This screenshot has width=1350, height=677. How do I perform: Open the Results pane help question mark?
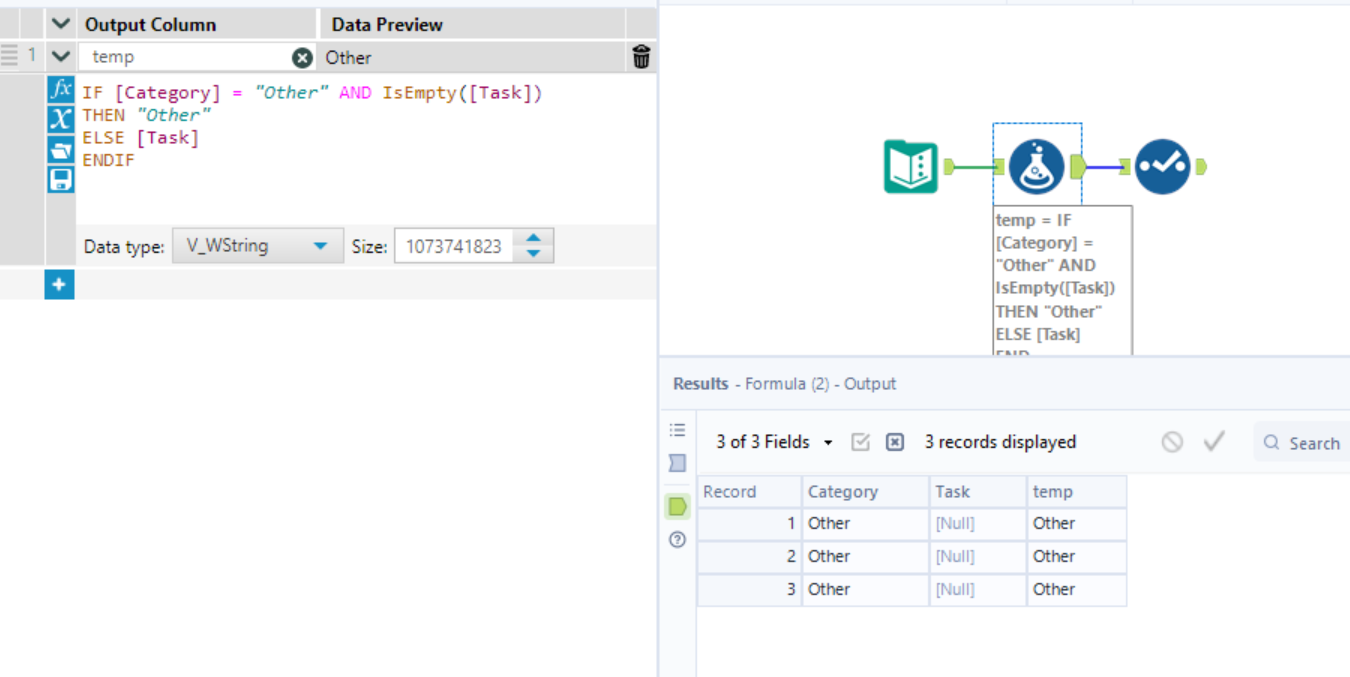[x=677, y=540]
